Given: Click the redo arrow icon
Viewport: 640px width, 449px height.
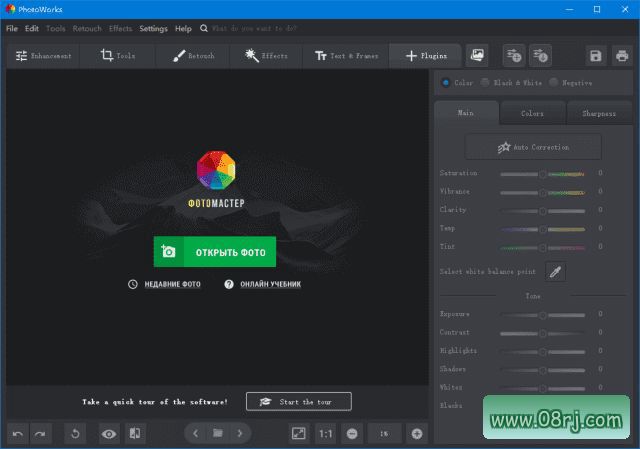Looking at the screenshot, I should pyautogui.click(x=40, y=433).
